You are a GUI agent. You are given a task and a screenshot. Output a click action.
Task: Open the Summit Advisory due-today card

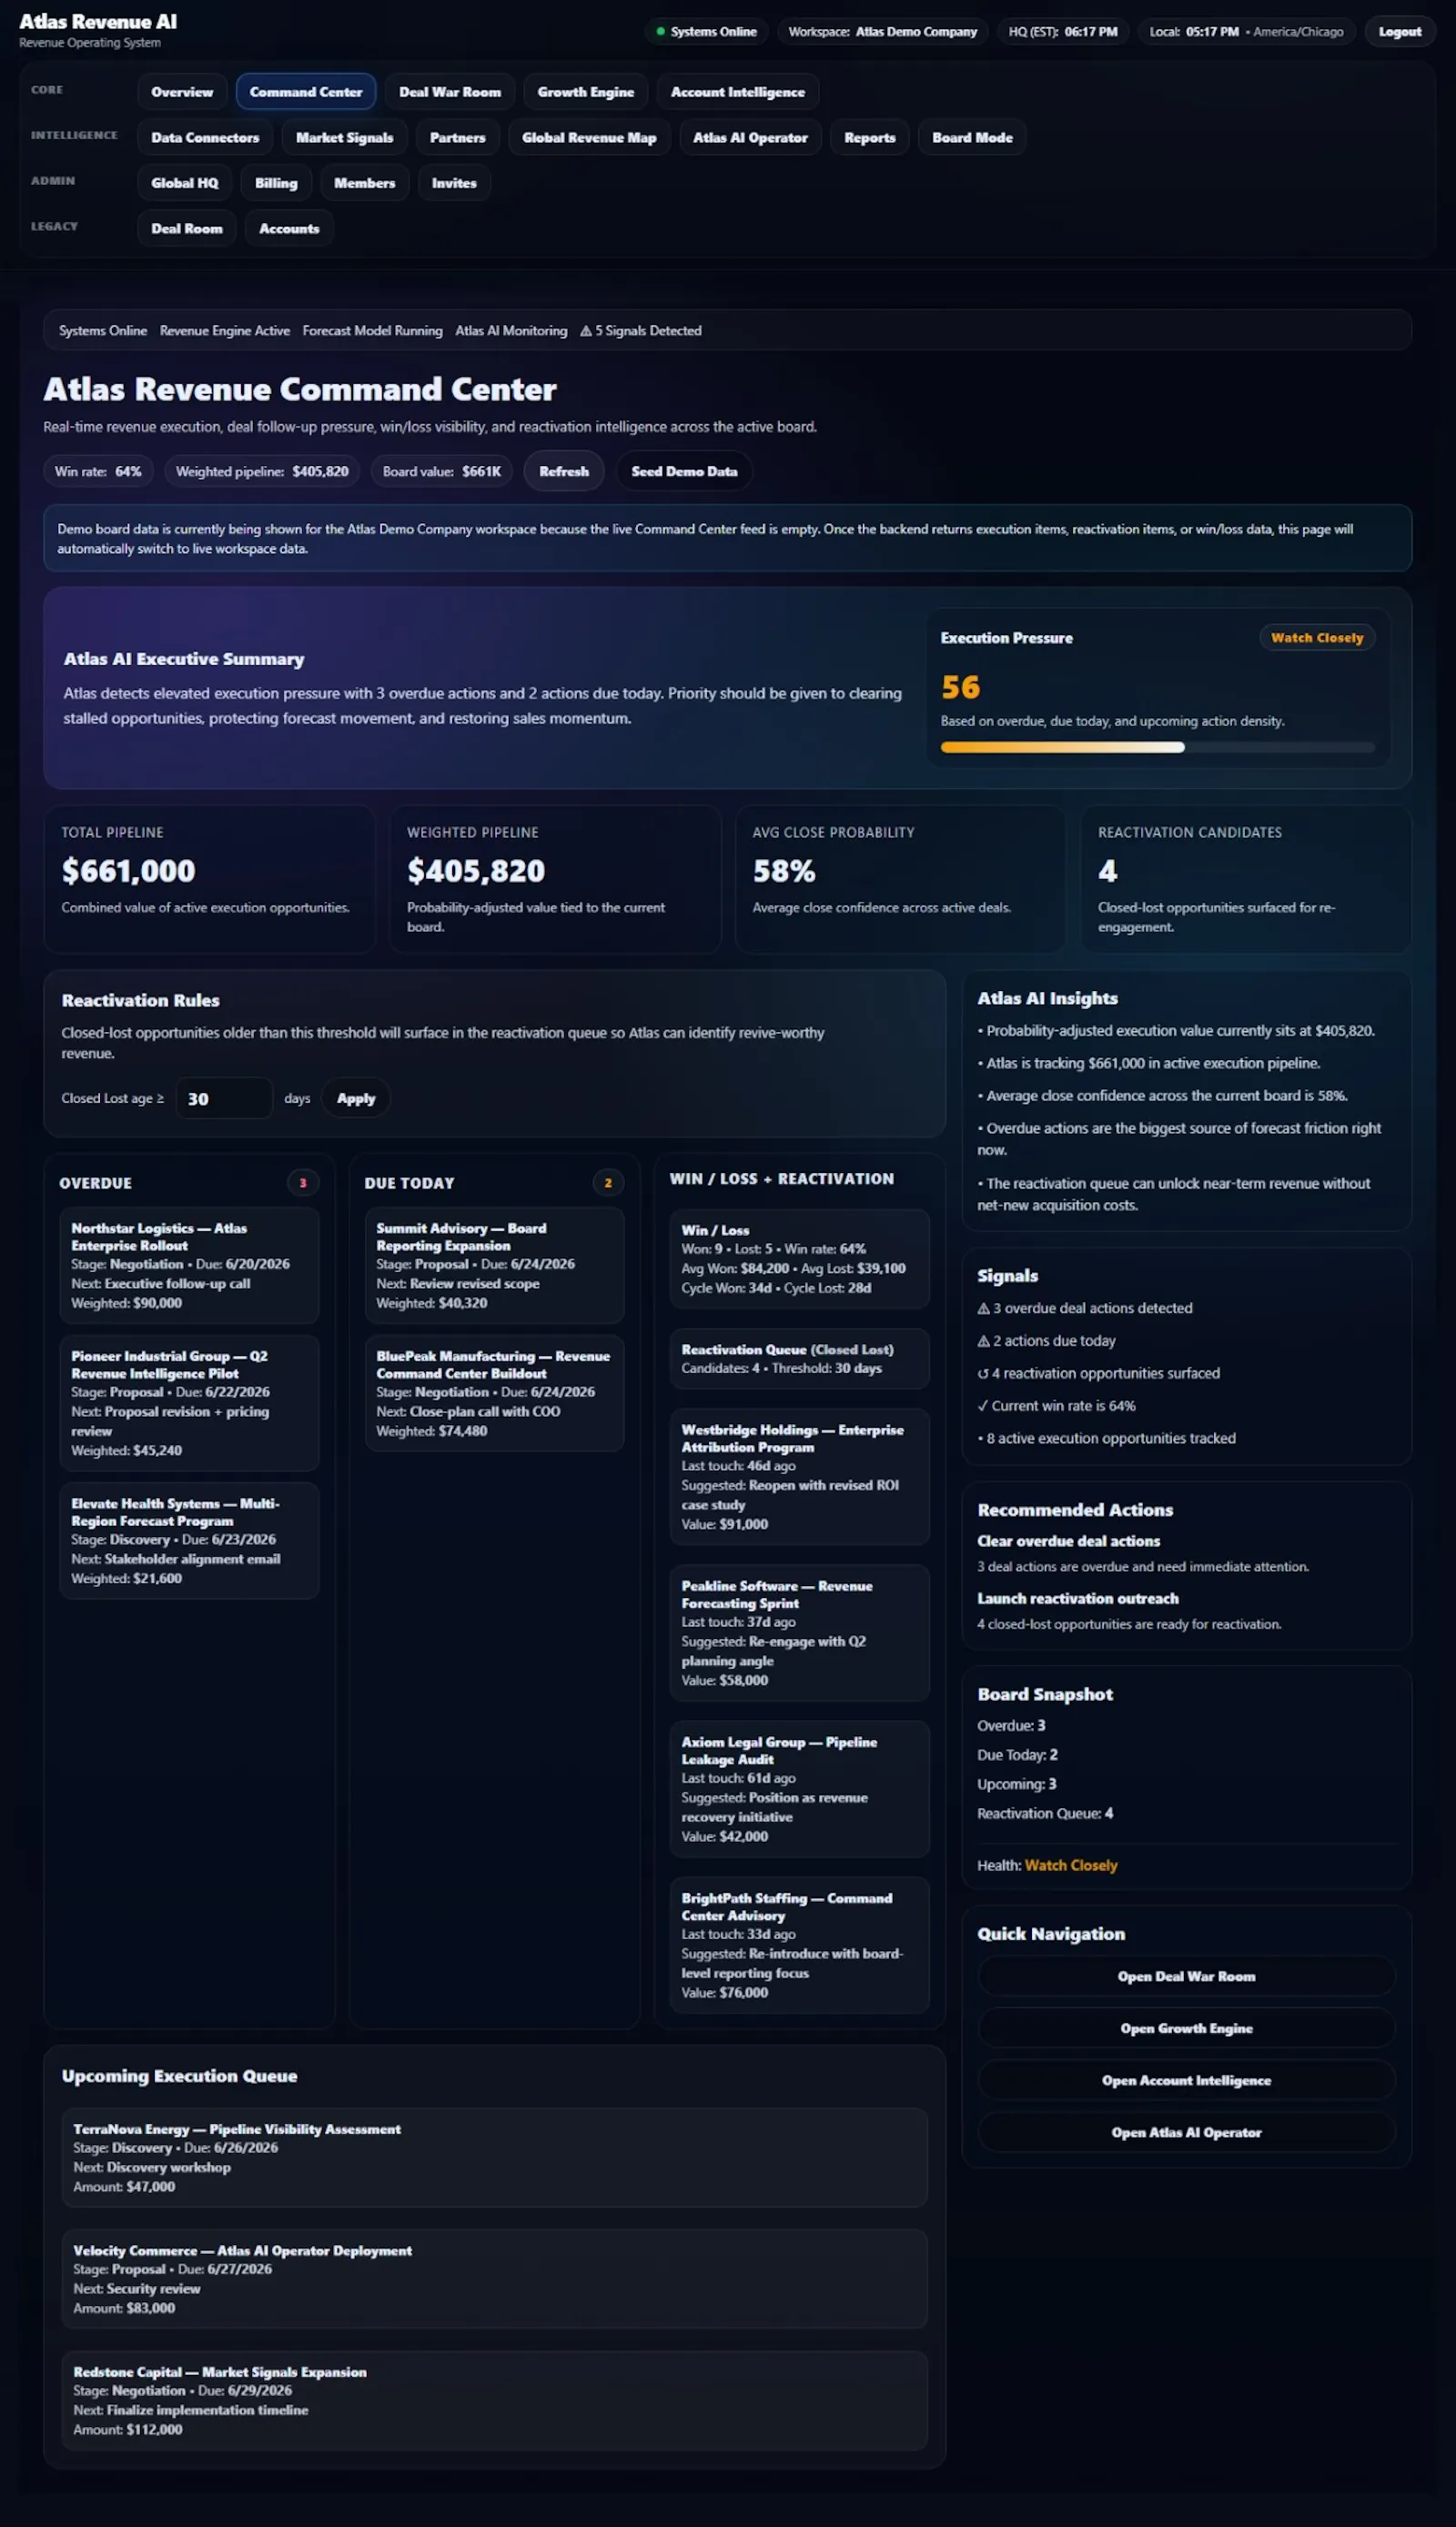click(494, 1265)
